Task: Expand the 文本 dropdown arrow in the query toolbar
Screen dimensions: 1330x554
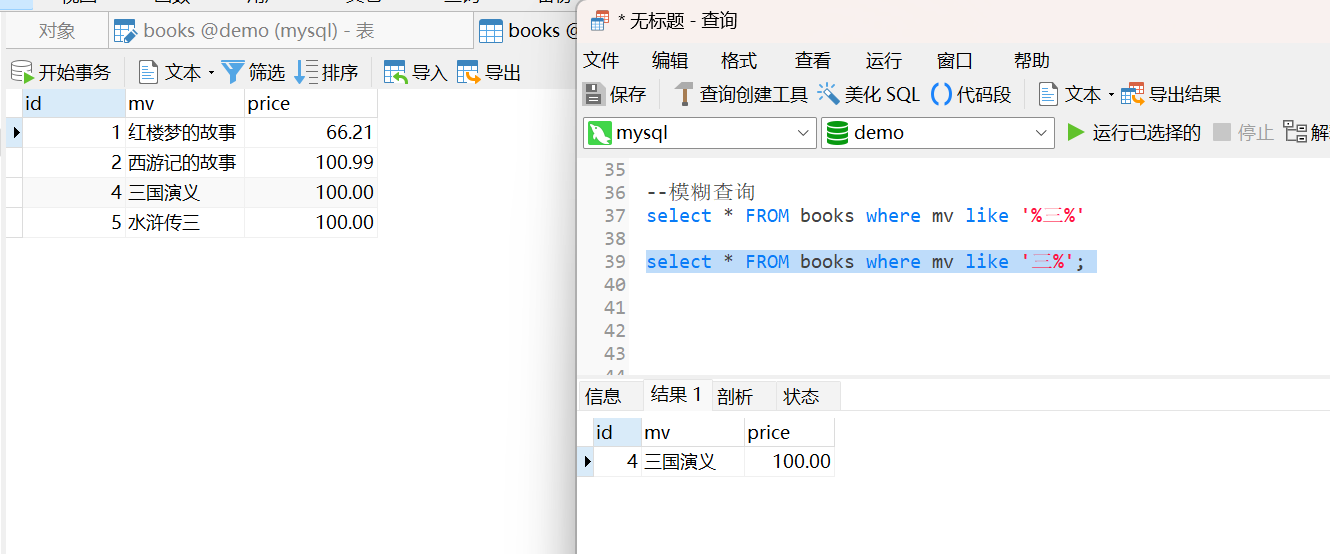Action: coord(1111,95)
